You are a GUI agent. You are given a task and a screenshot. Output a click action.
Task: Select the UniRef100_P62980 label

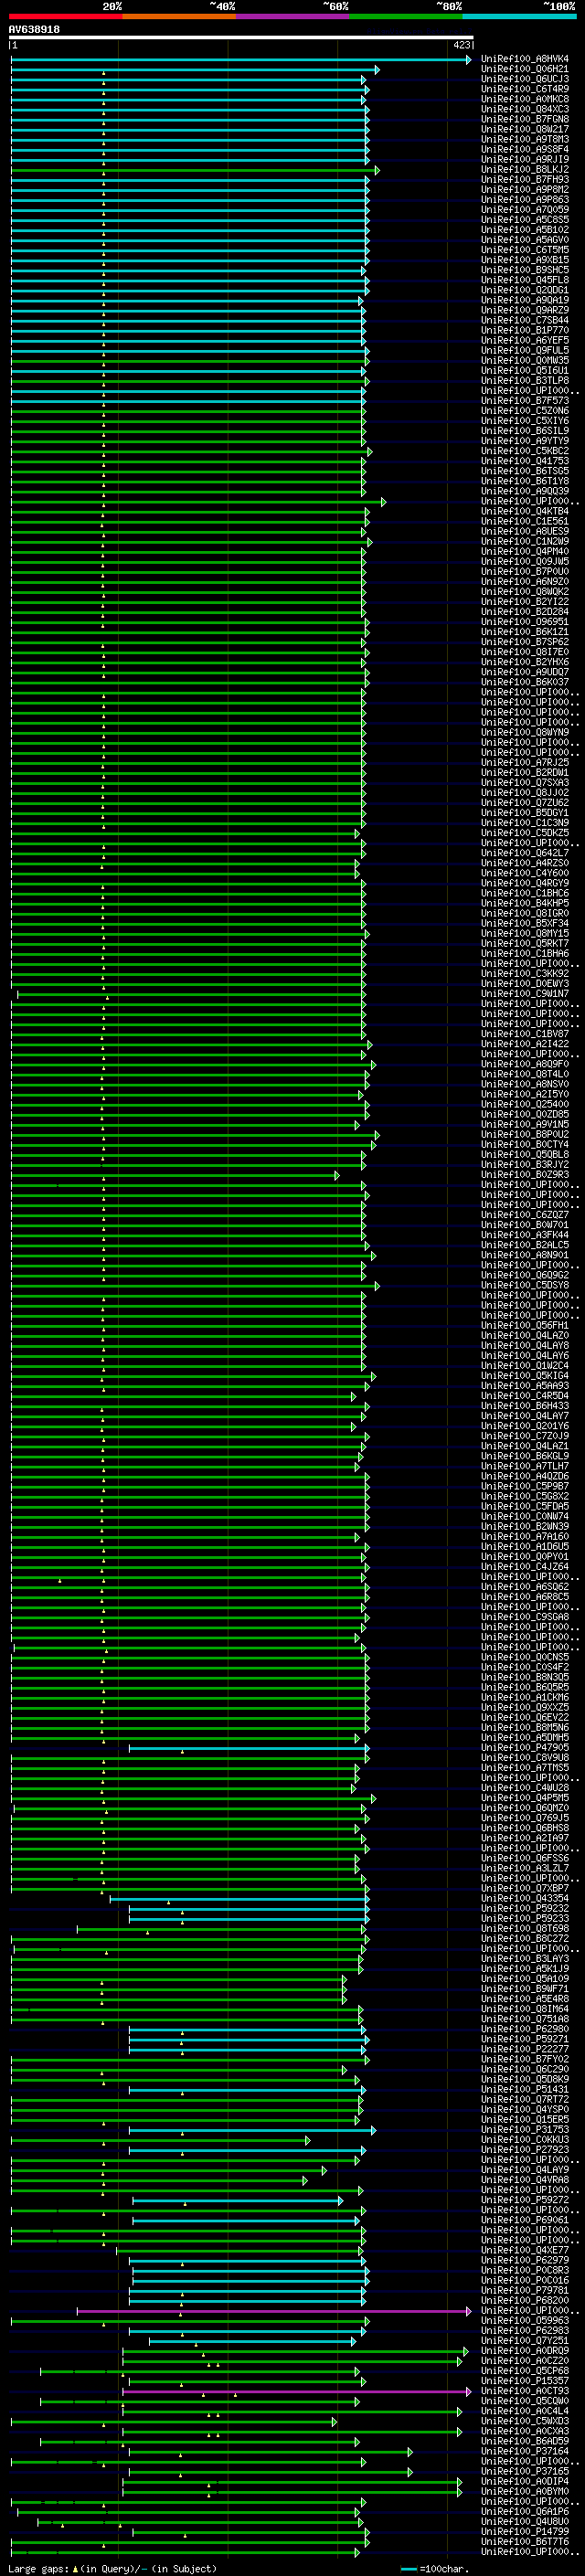pyautogui.click(x=525, y=2030)
